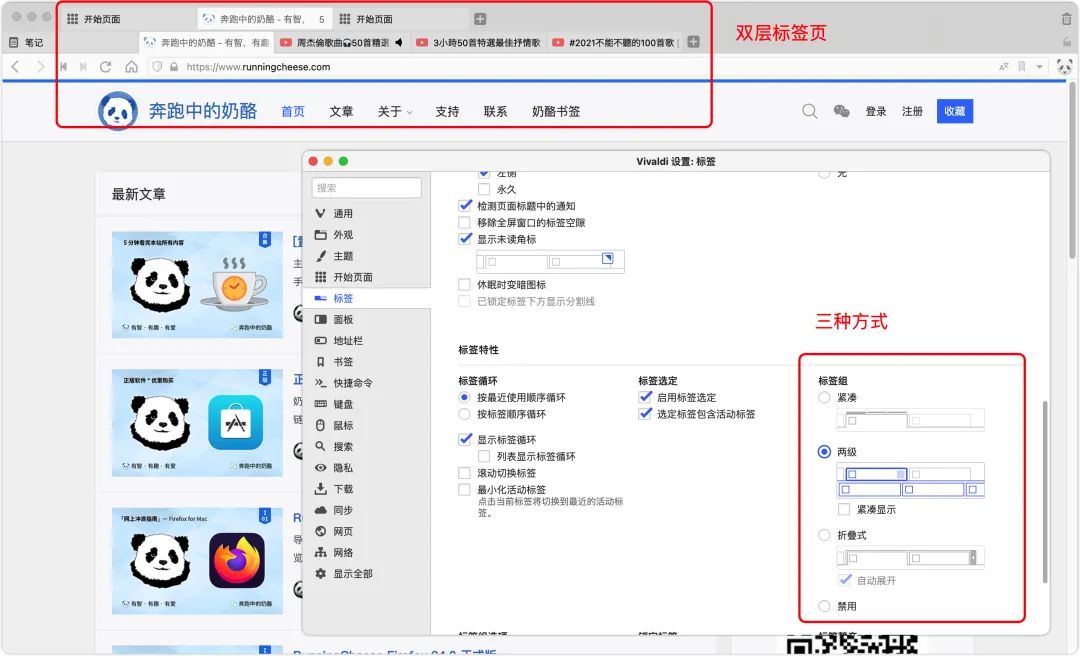Screen dimensions: 1080x656
Task: Switch to the 3小時50首特選最佳抒情歌 tab
Action: coord(479,42)
